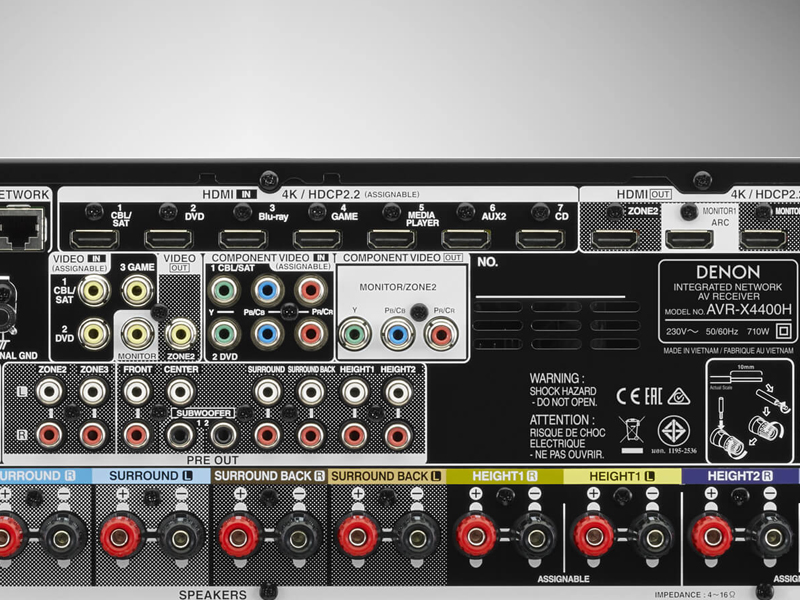
Task: Click the red Pr/Cr component video out jack
Action: 441,334
